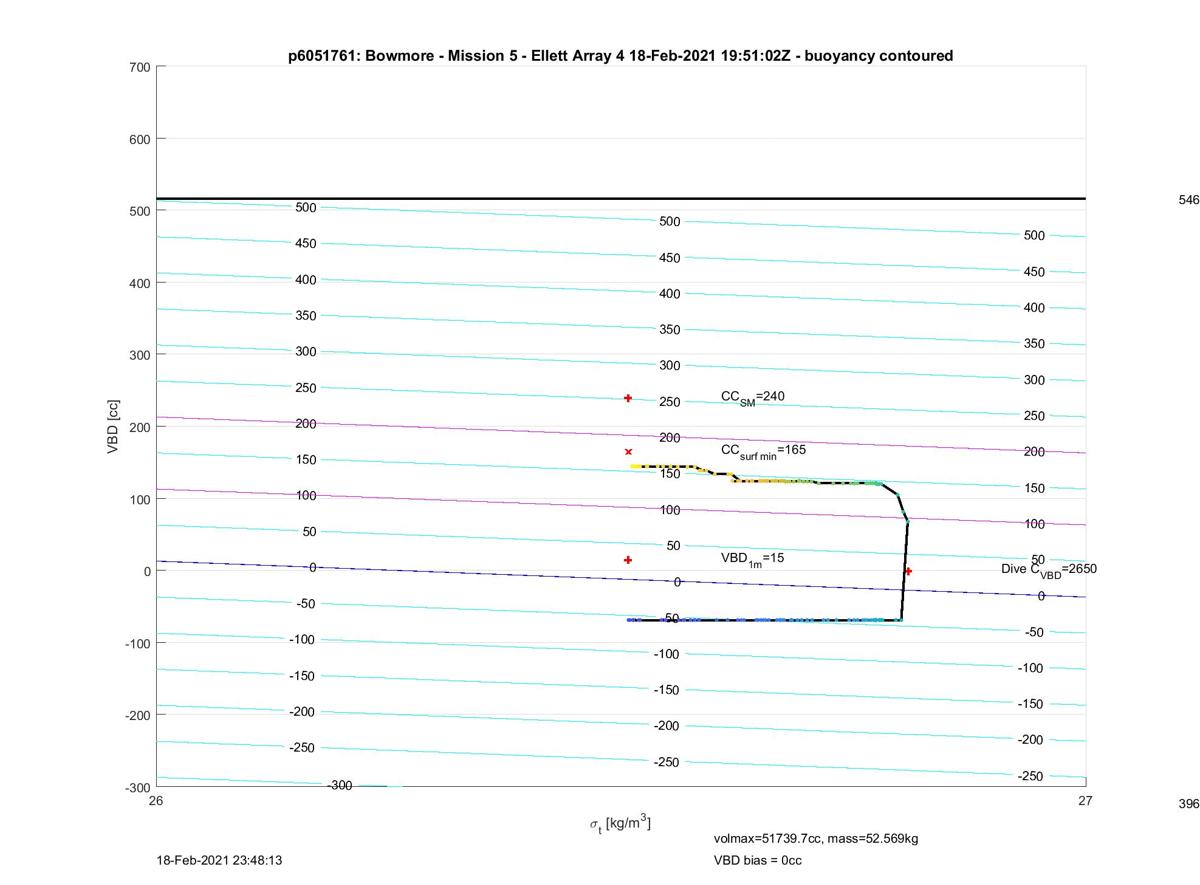The height and width of the screenshot is (885, 1200).
Task: Click the red plus marker beside VBD 1m=15
Action: [x=628, y=560]
